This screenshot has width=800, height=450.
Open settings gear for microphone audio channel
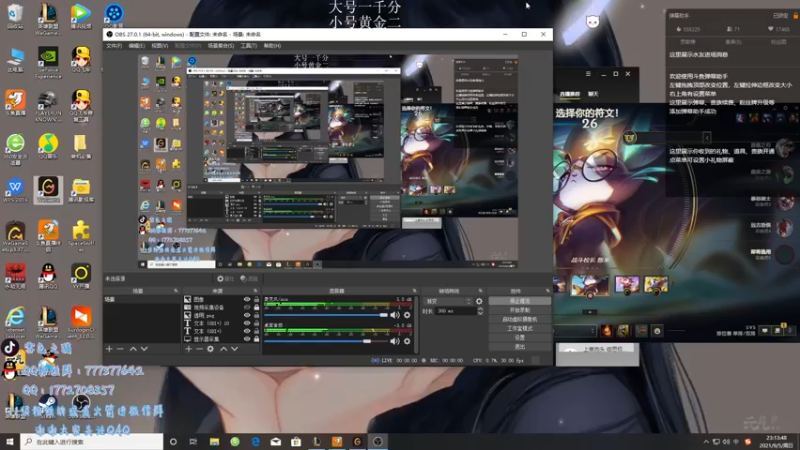[x=407, y=315]
